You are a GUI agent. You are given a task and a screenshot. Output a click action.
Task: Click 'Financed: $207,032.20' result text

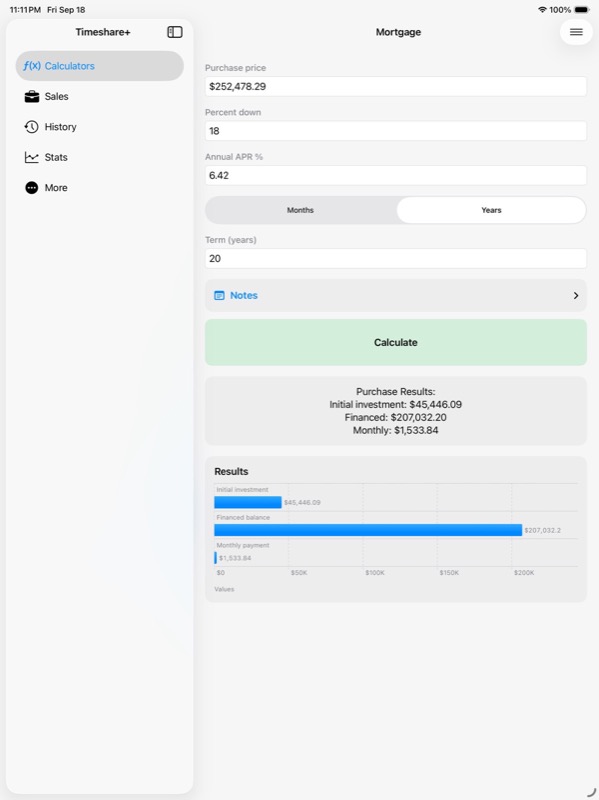pyautogui.click(x=395, y=417)
